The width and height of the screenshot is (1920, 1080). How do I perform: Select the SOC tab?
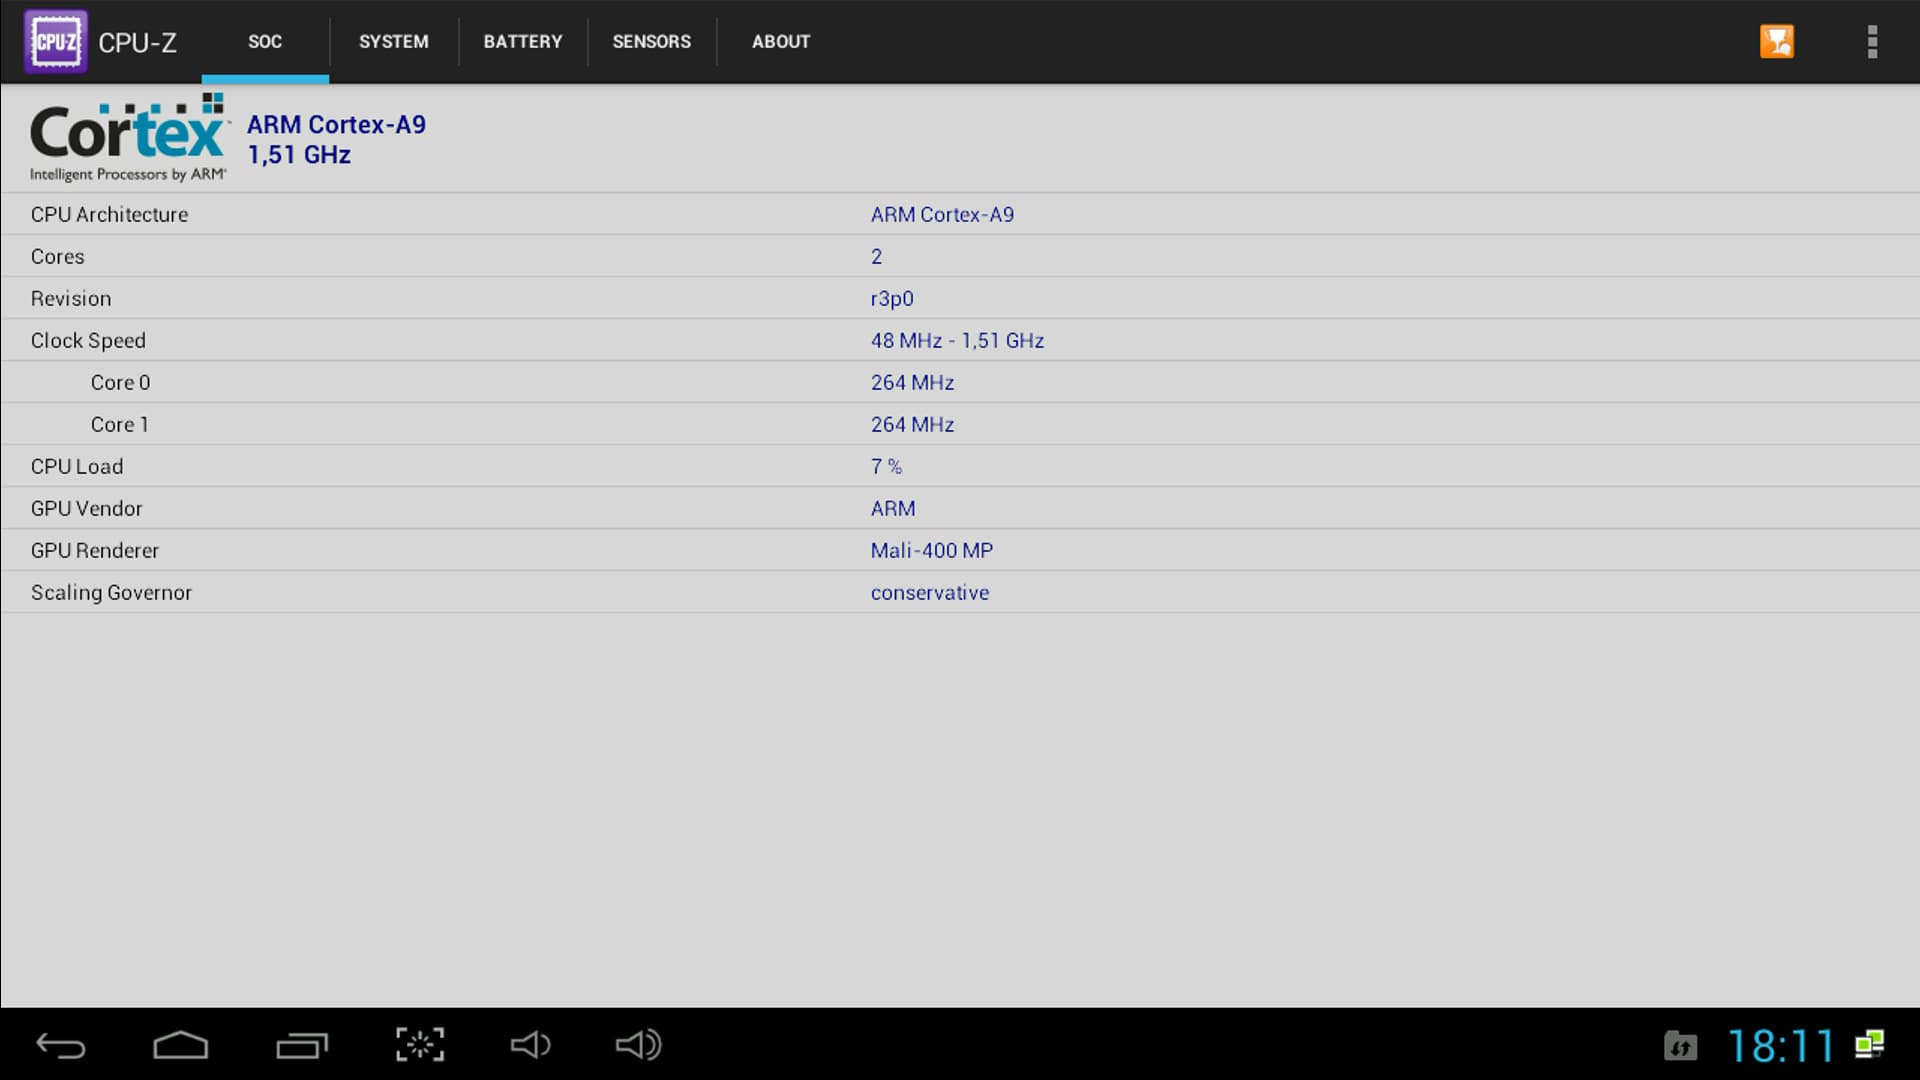265,42
